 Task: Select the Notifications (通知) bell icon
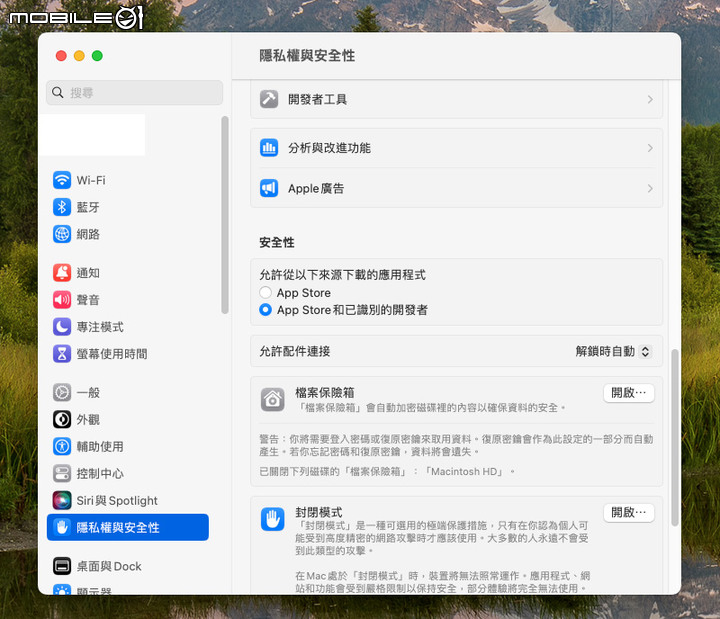(x=62, y=273)
